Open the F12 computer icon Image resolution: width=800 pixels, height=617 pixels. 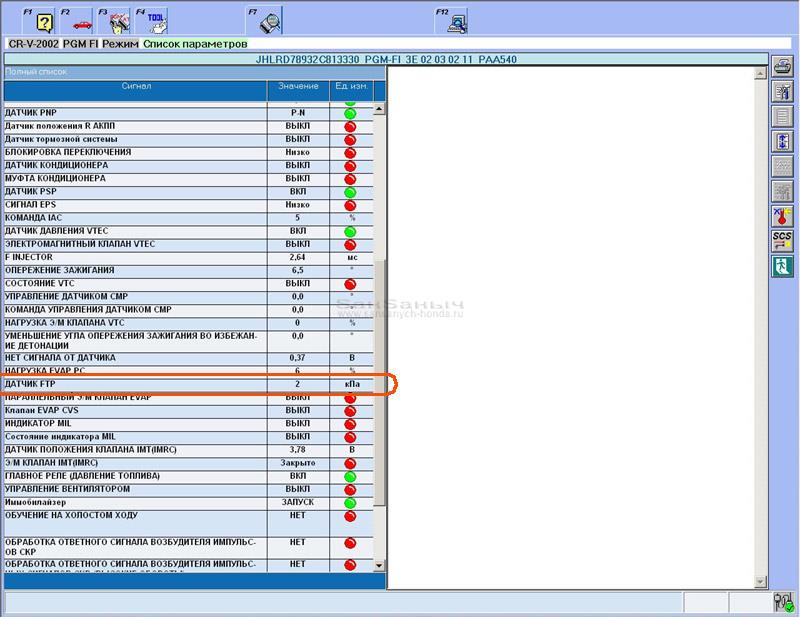[x=457, y=20]
